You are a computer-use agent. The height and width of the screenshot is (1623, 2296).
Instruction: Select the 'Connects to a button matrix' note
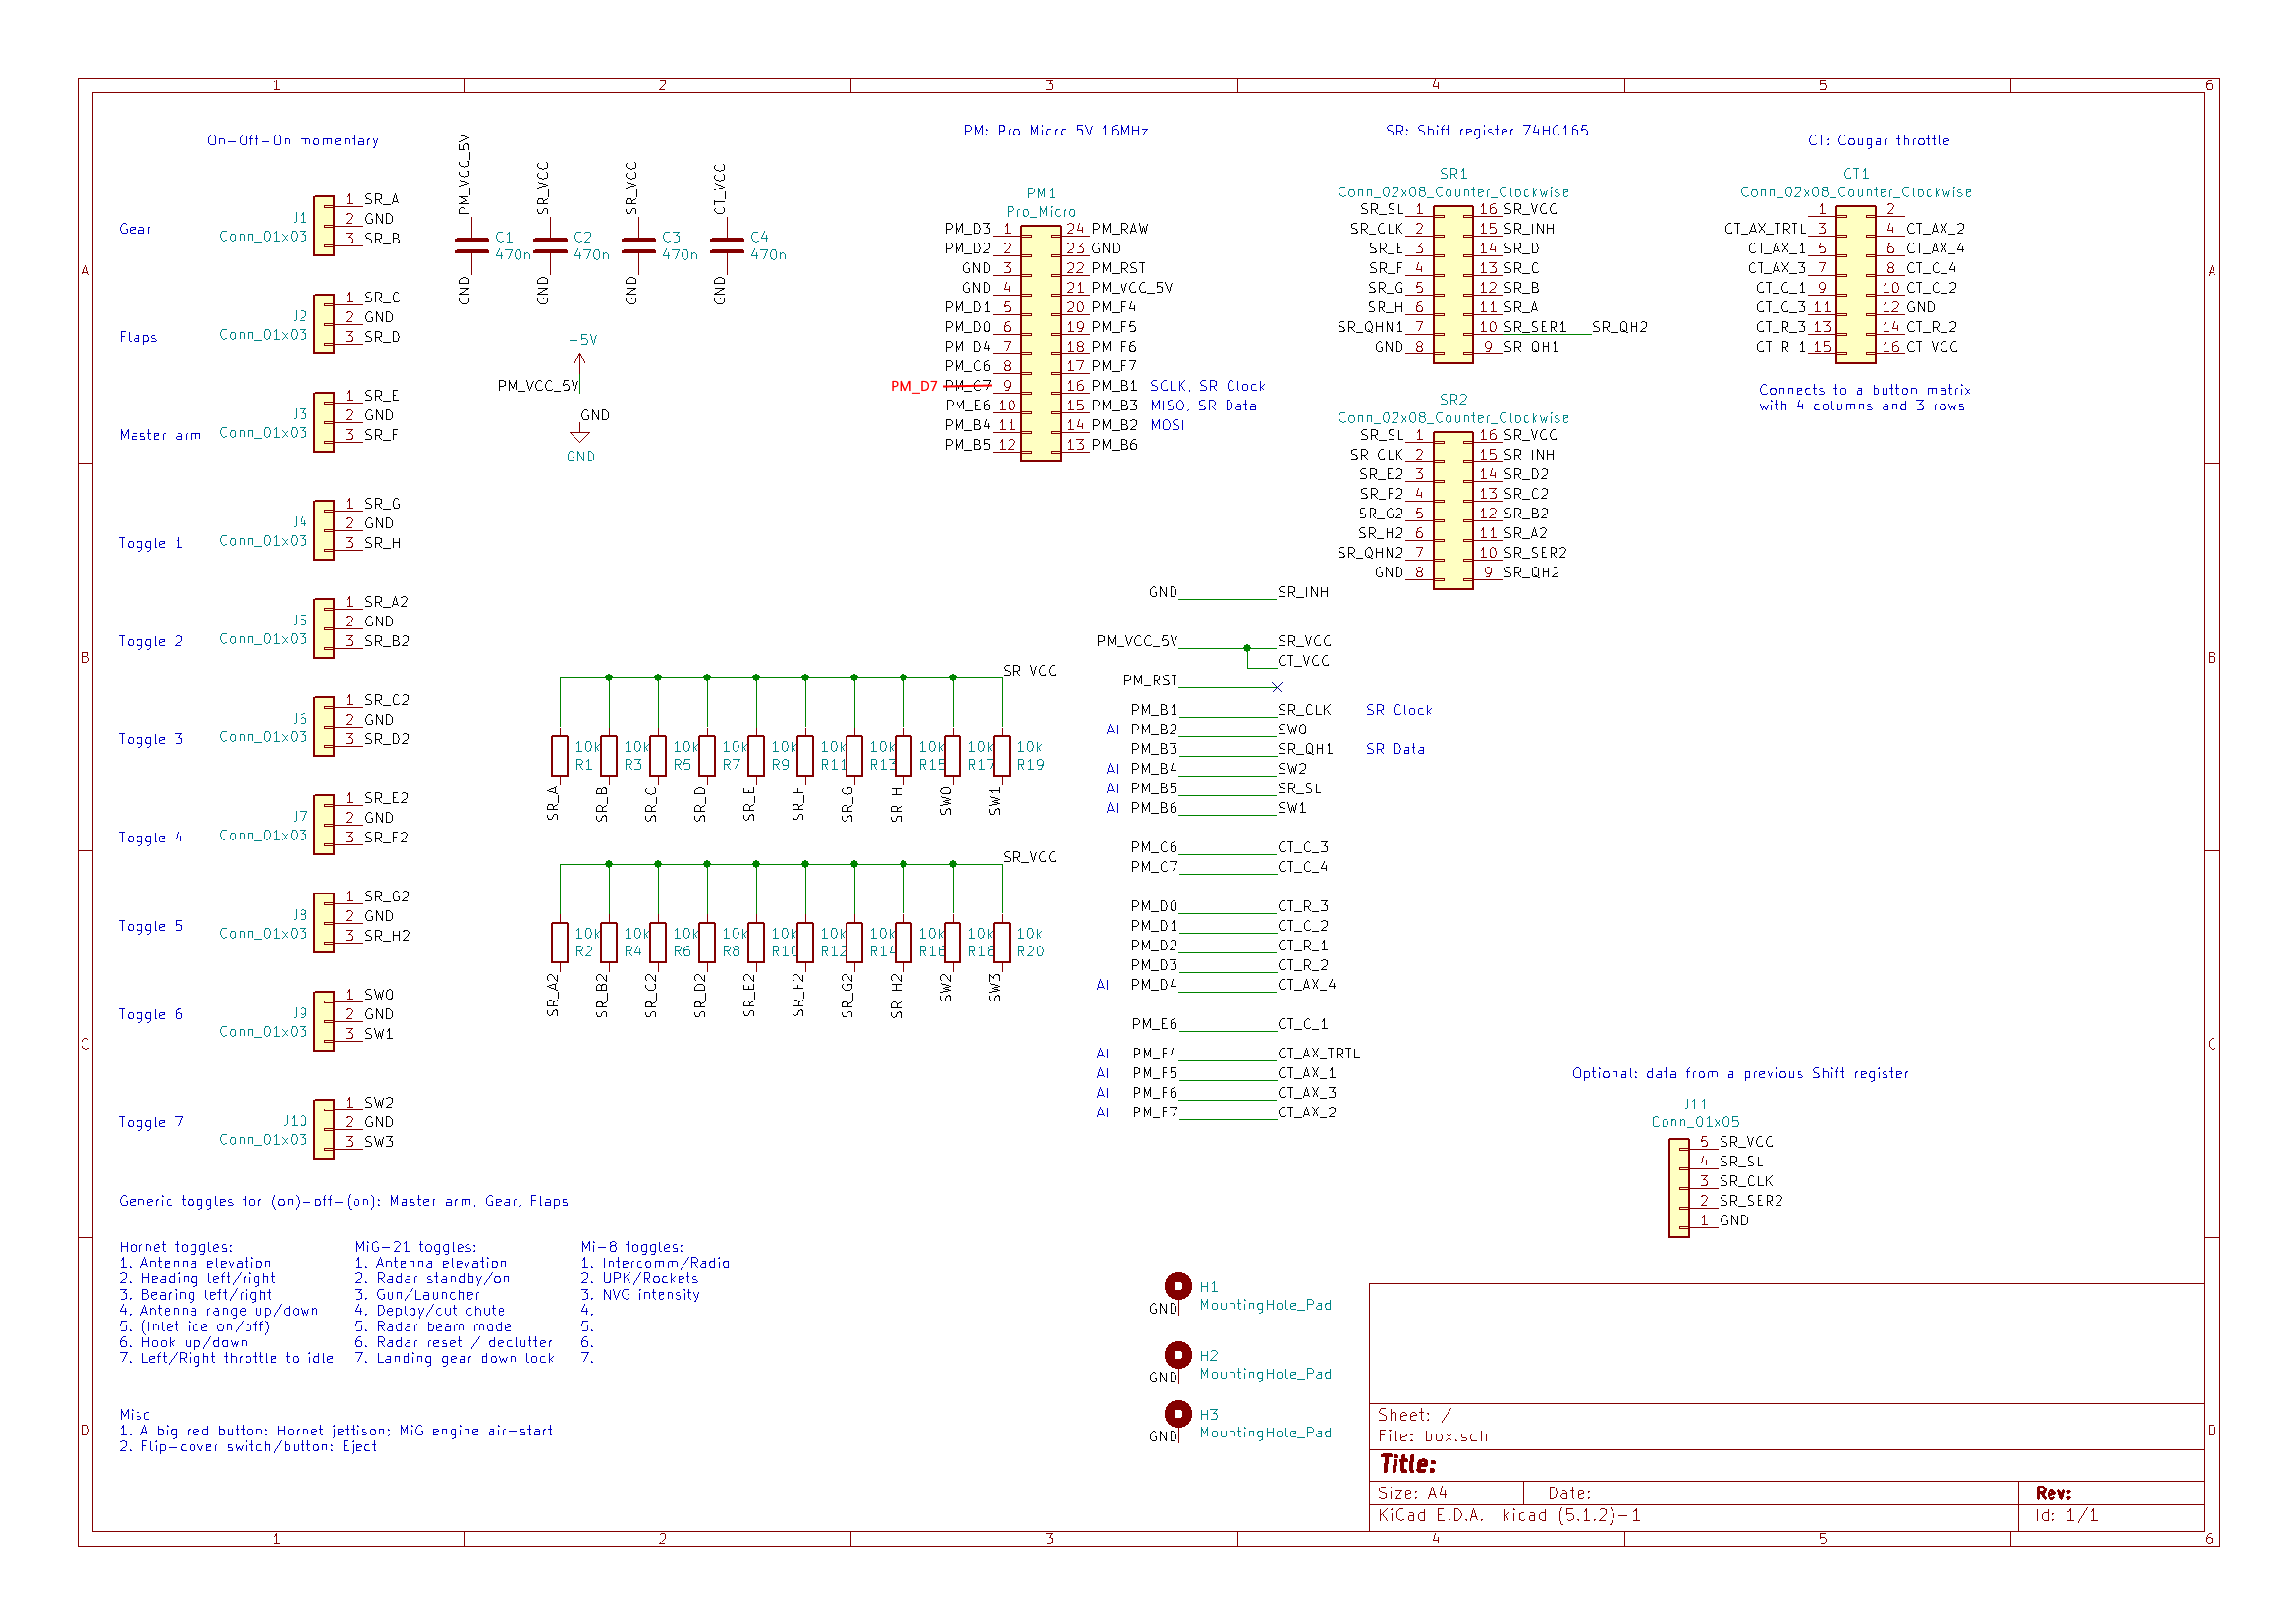(1864, 398)
